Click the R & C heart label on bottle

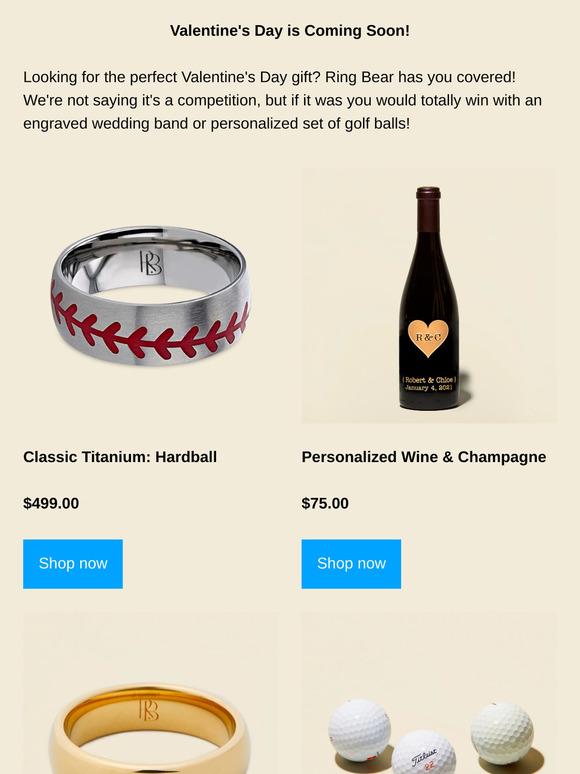click(x=428, y=338)
